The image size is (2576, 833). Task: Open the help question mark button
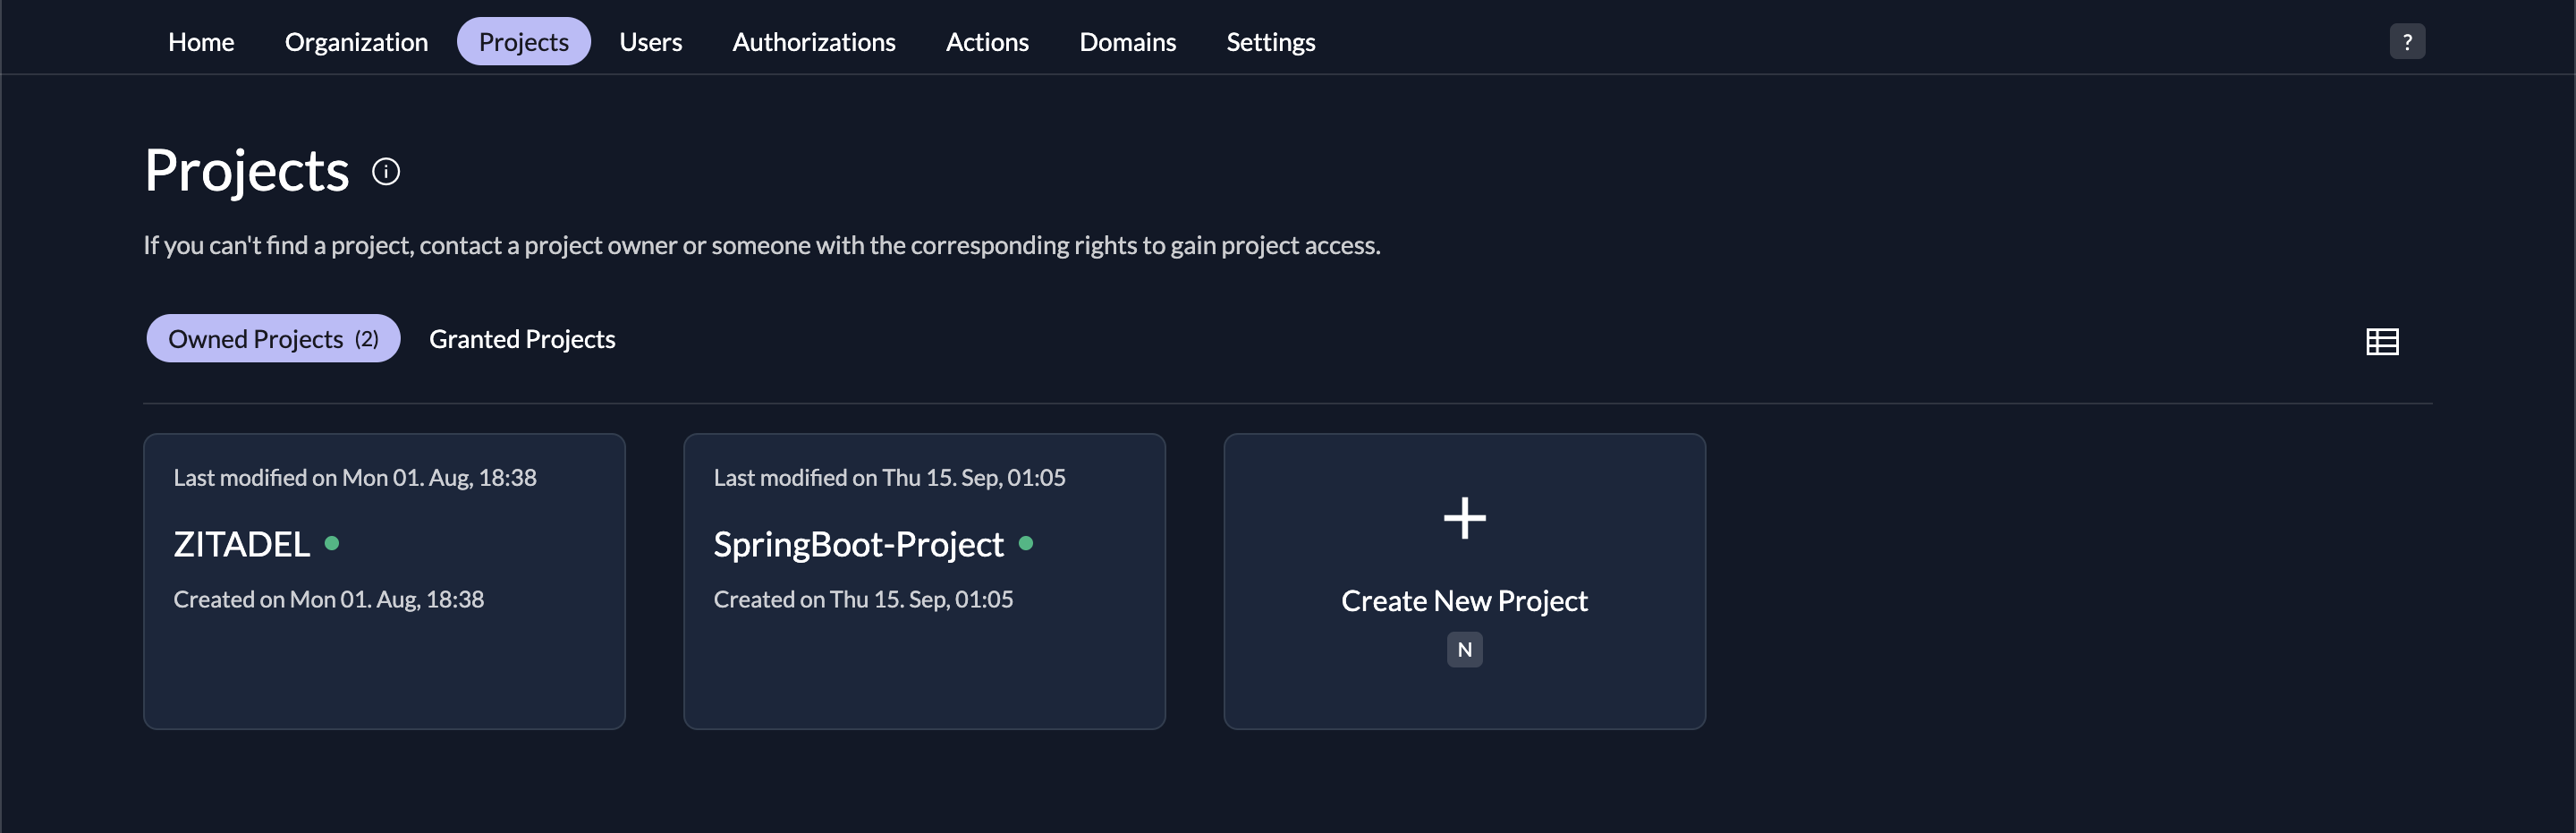tap(2407, 42)
